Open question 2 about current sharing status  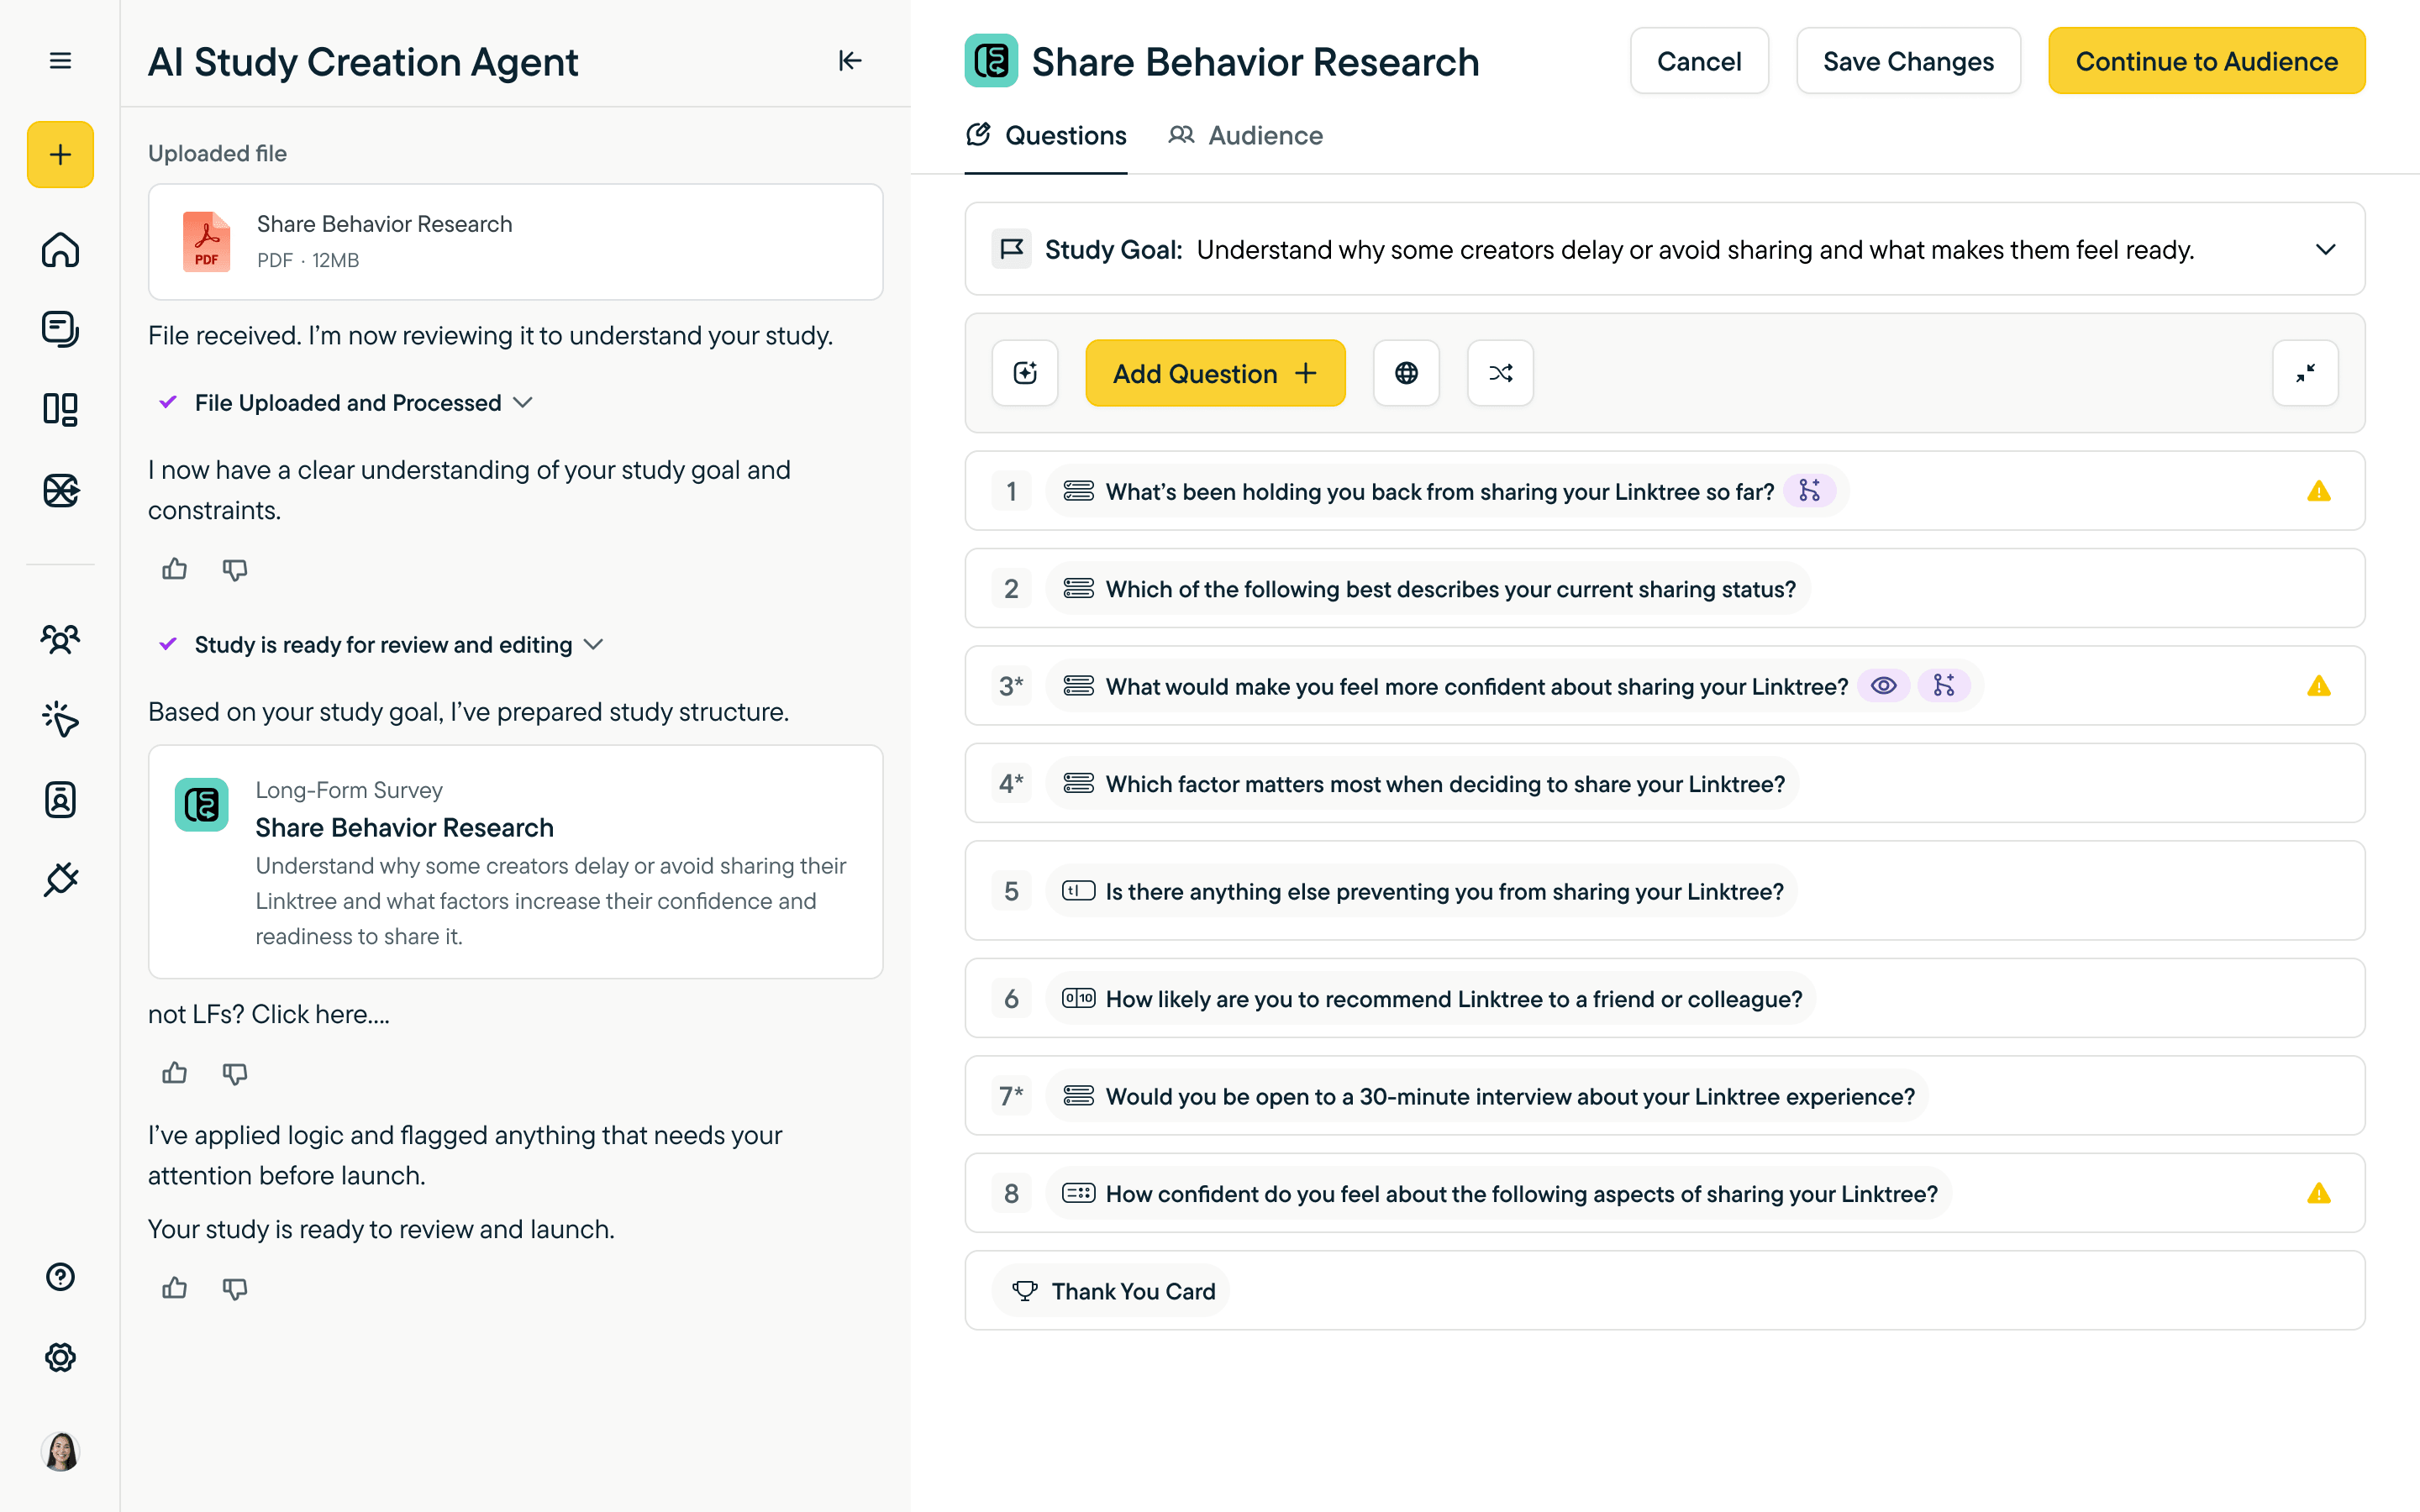pos(1664,588)
